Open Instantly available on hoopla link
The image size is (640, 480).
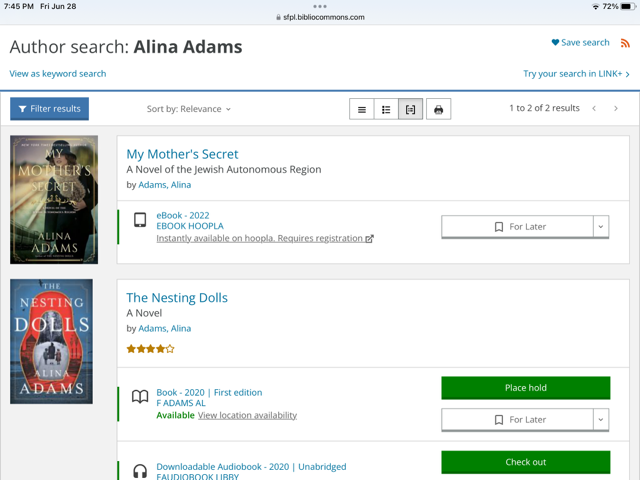pyautogui.click(x=265, y=238)
